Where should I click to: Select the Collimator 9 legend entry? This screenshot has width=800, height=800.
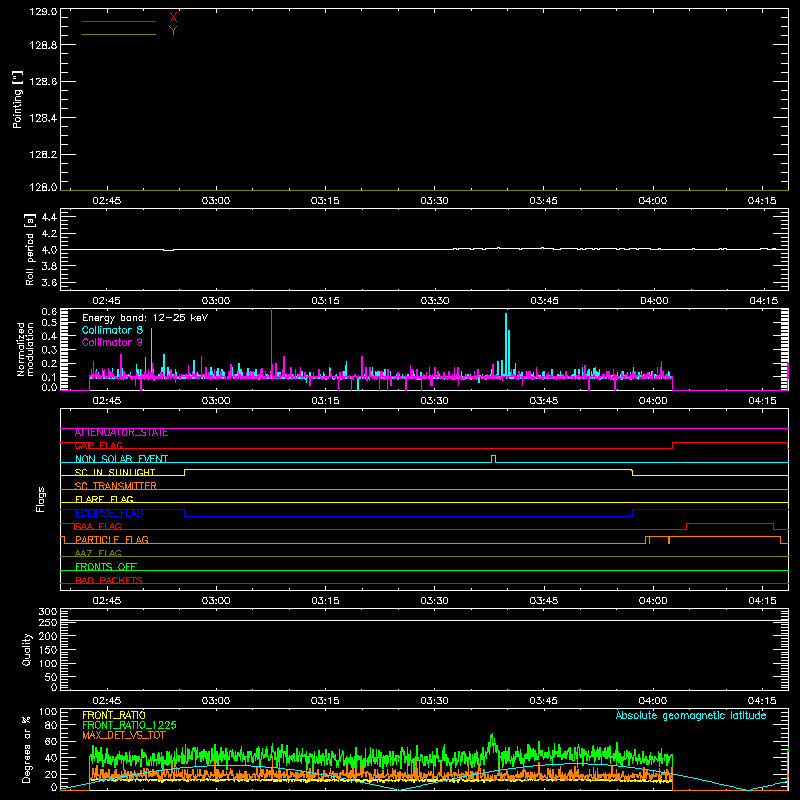point(112,342)
